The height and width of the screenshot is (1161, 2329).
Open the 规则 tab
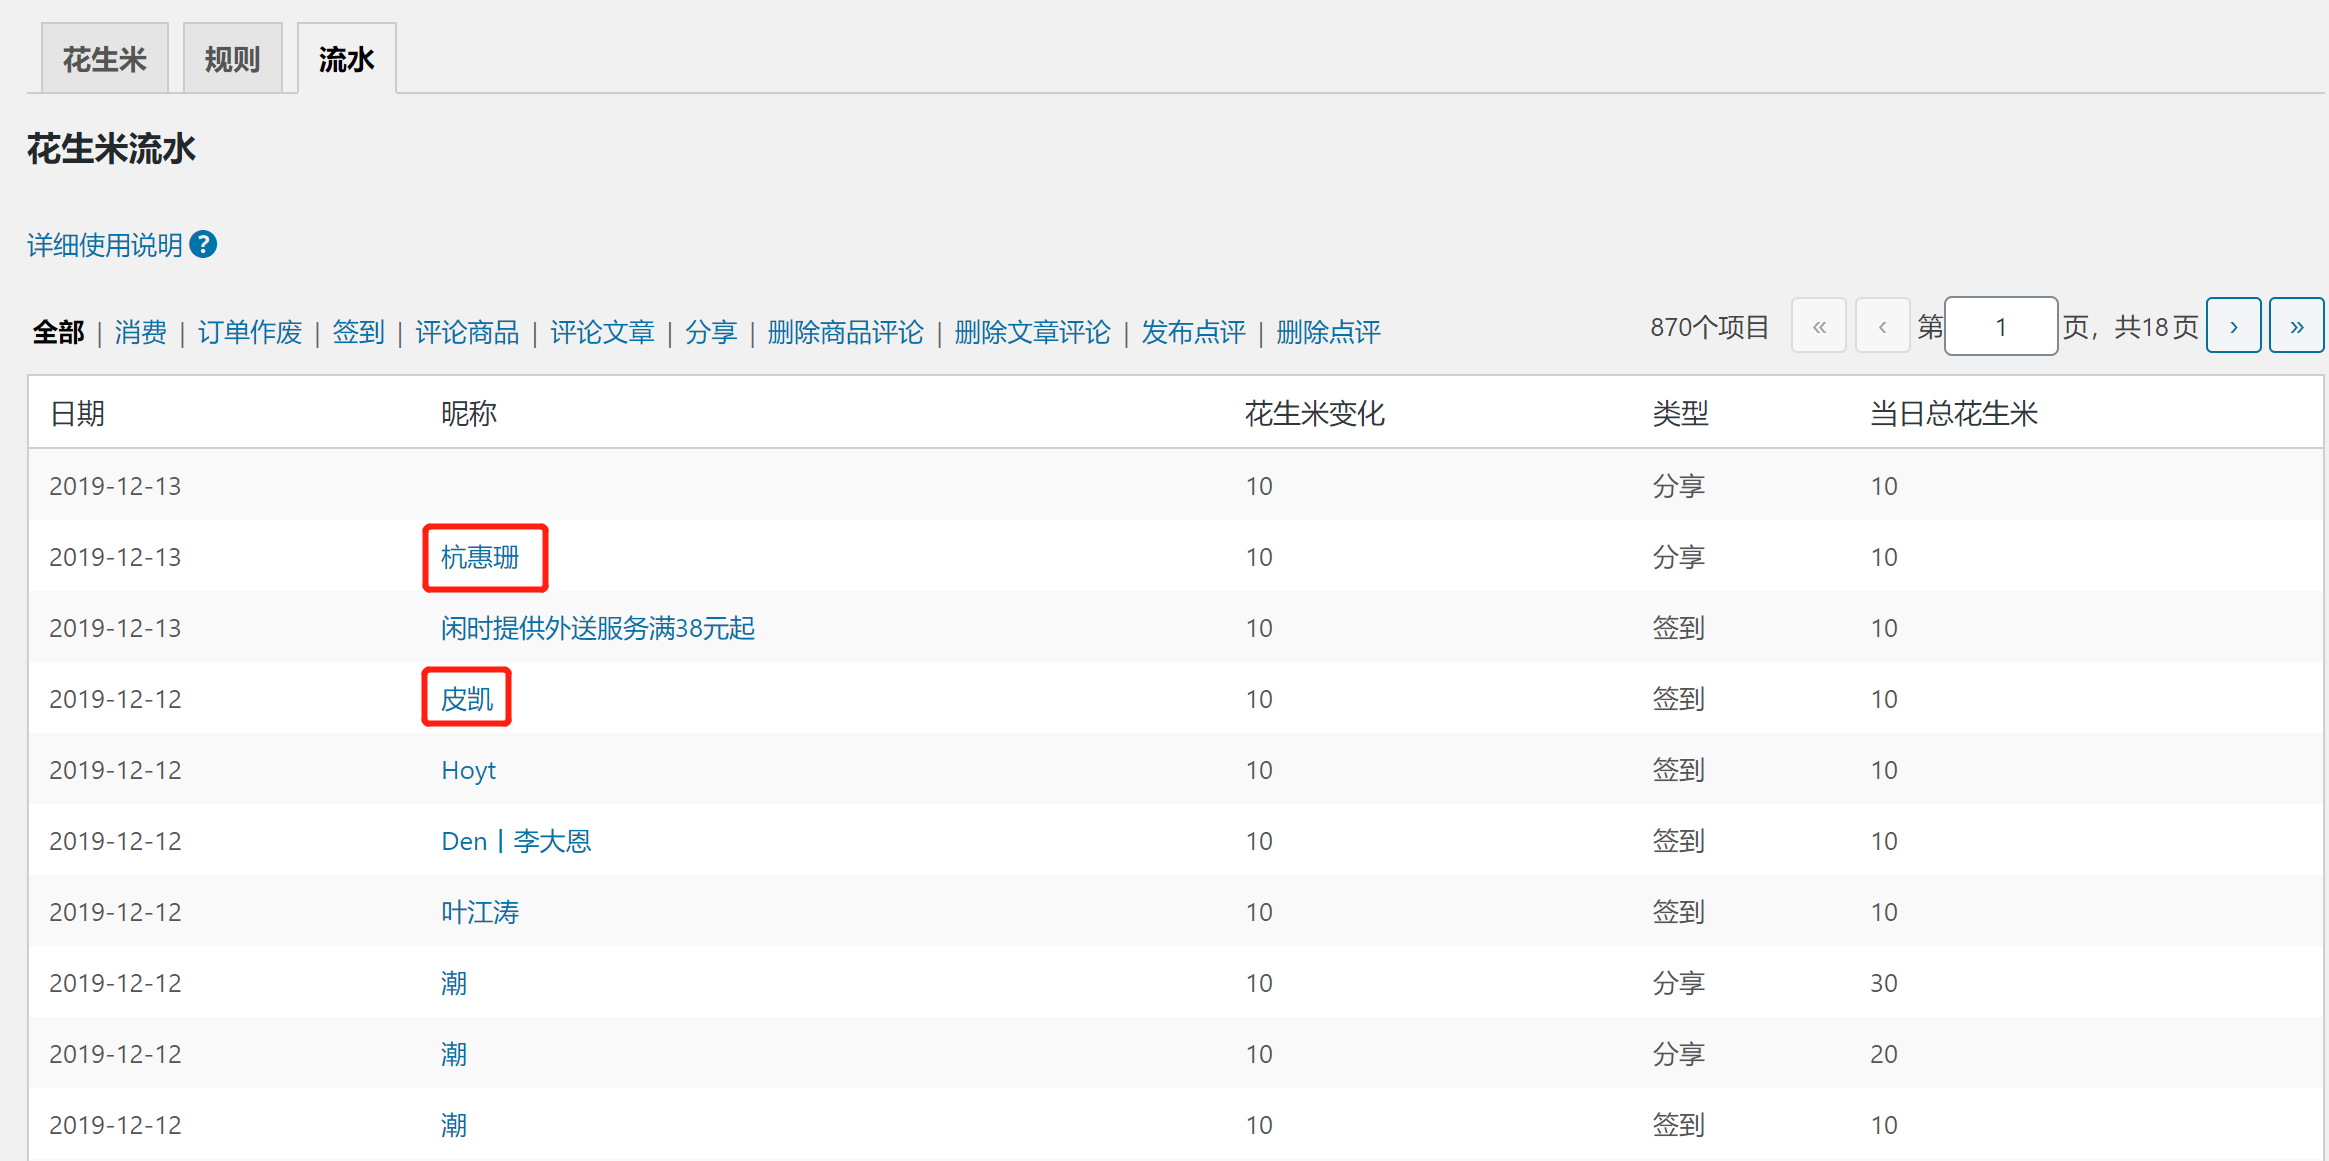coord(232,60)
